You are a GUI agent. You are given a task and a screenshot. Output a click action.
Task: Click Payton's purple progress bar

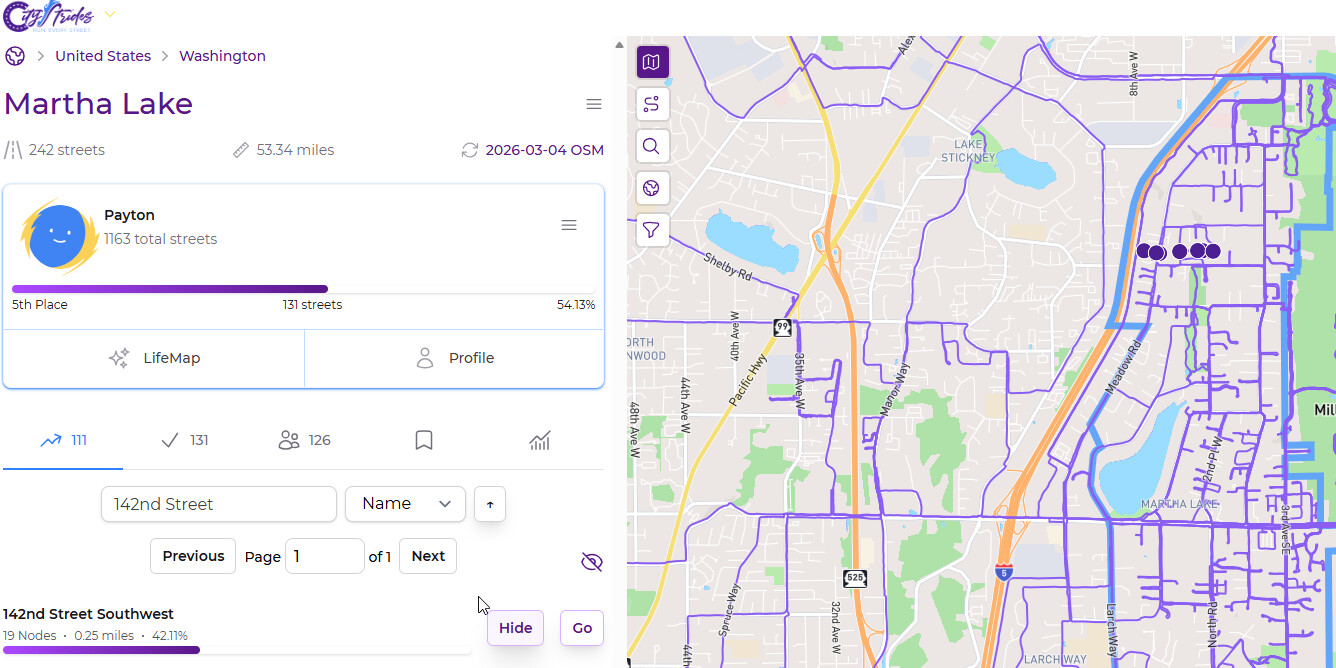(170, 289)
